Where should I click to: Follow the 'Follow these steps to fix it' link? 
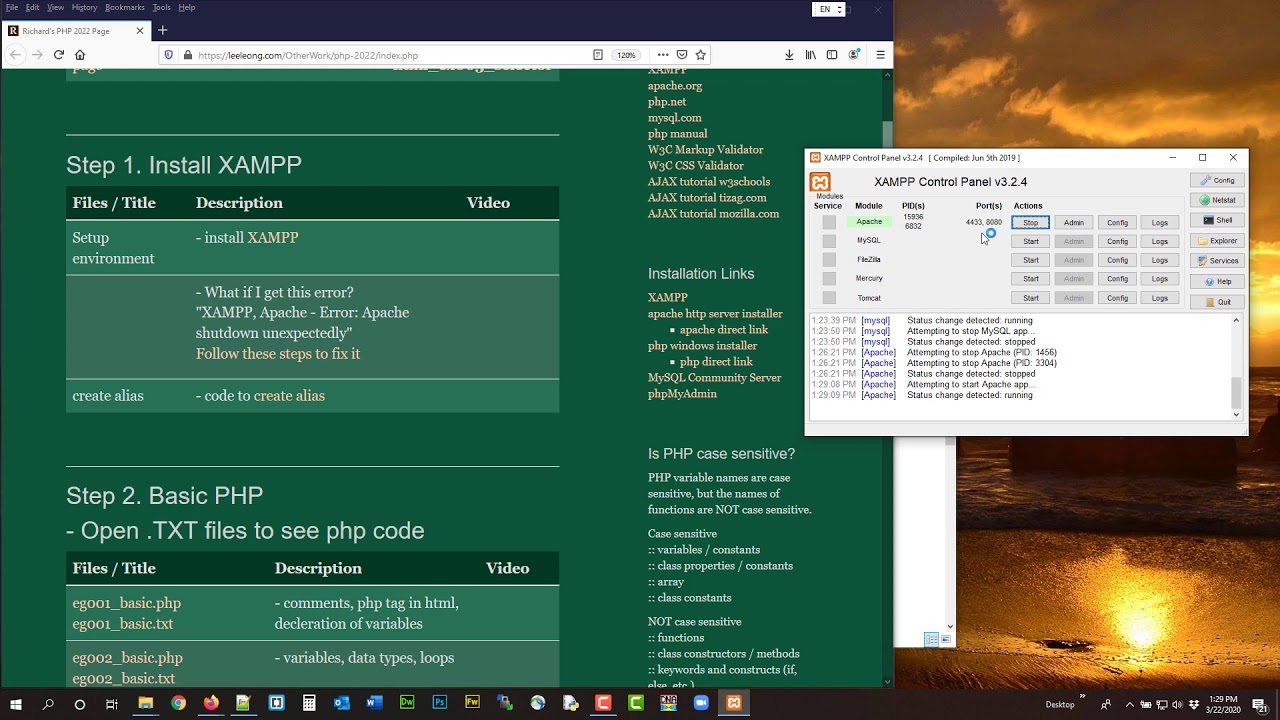278,354
